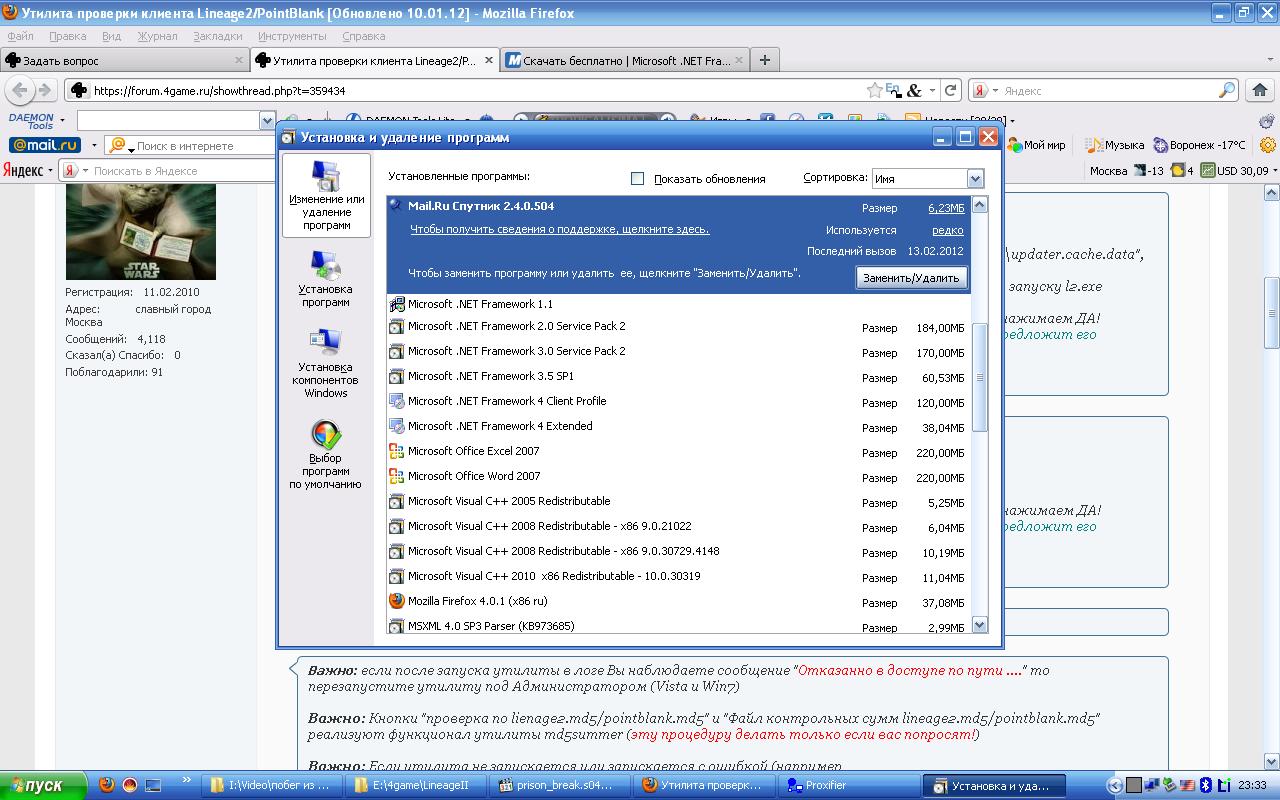The width and height of the screenshot is (1280, 800).
Task: Select Microsoft Visual C++ 2005 Redistributable entry
Action: [x=679, y=502]
